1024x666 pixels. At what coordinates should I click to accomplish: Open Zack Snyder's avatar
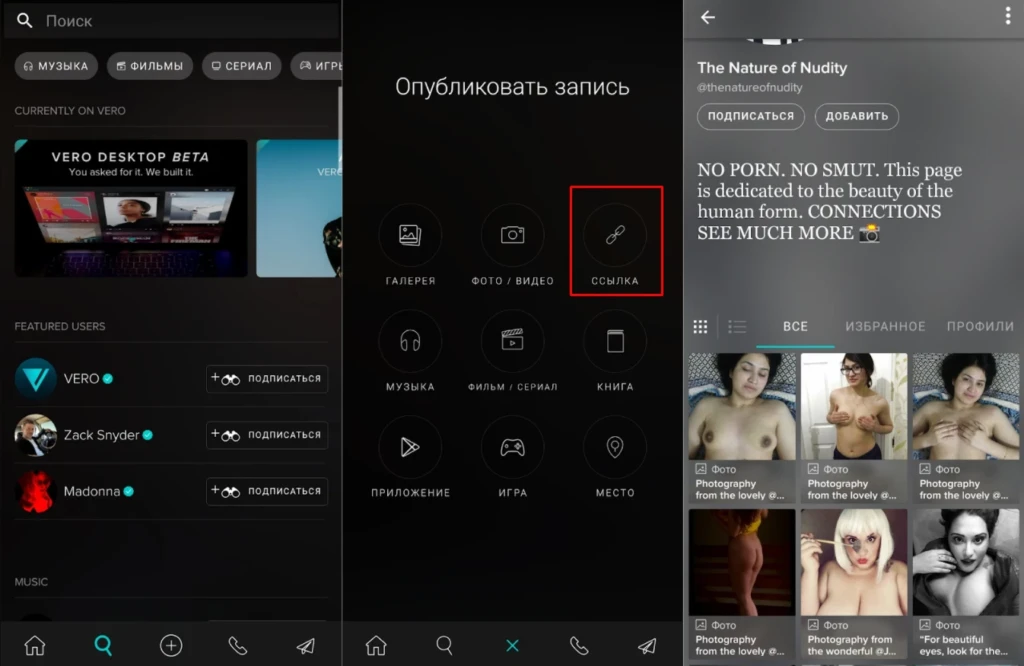(35, 435)
